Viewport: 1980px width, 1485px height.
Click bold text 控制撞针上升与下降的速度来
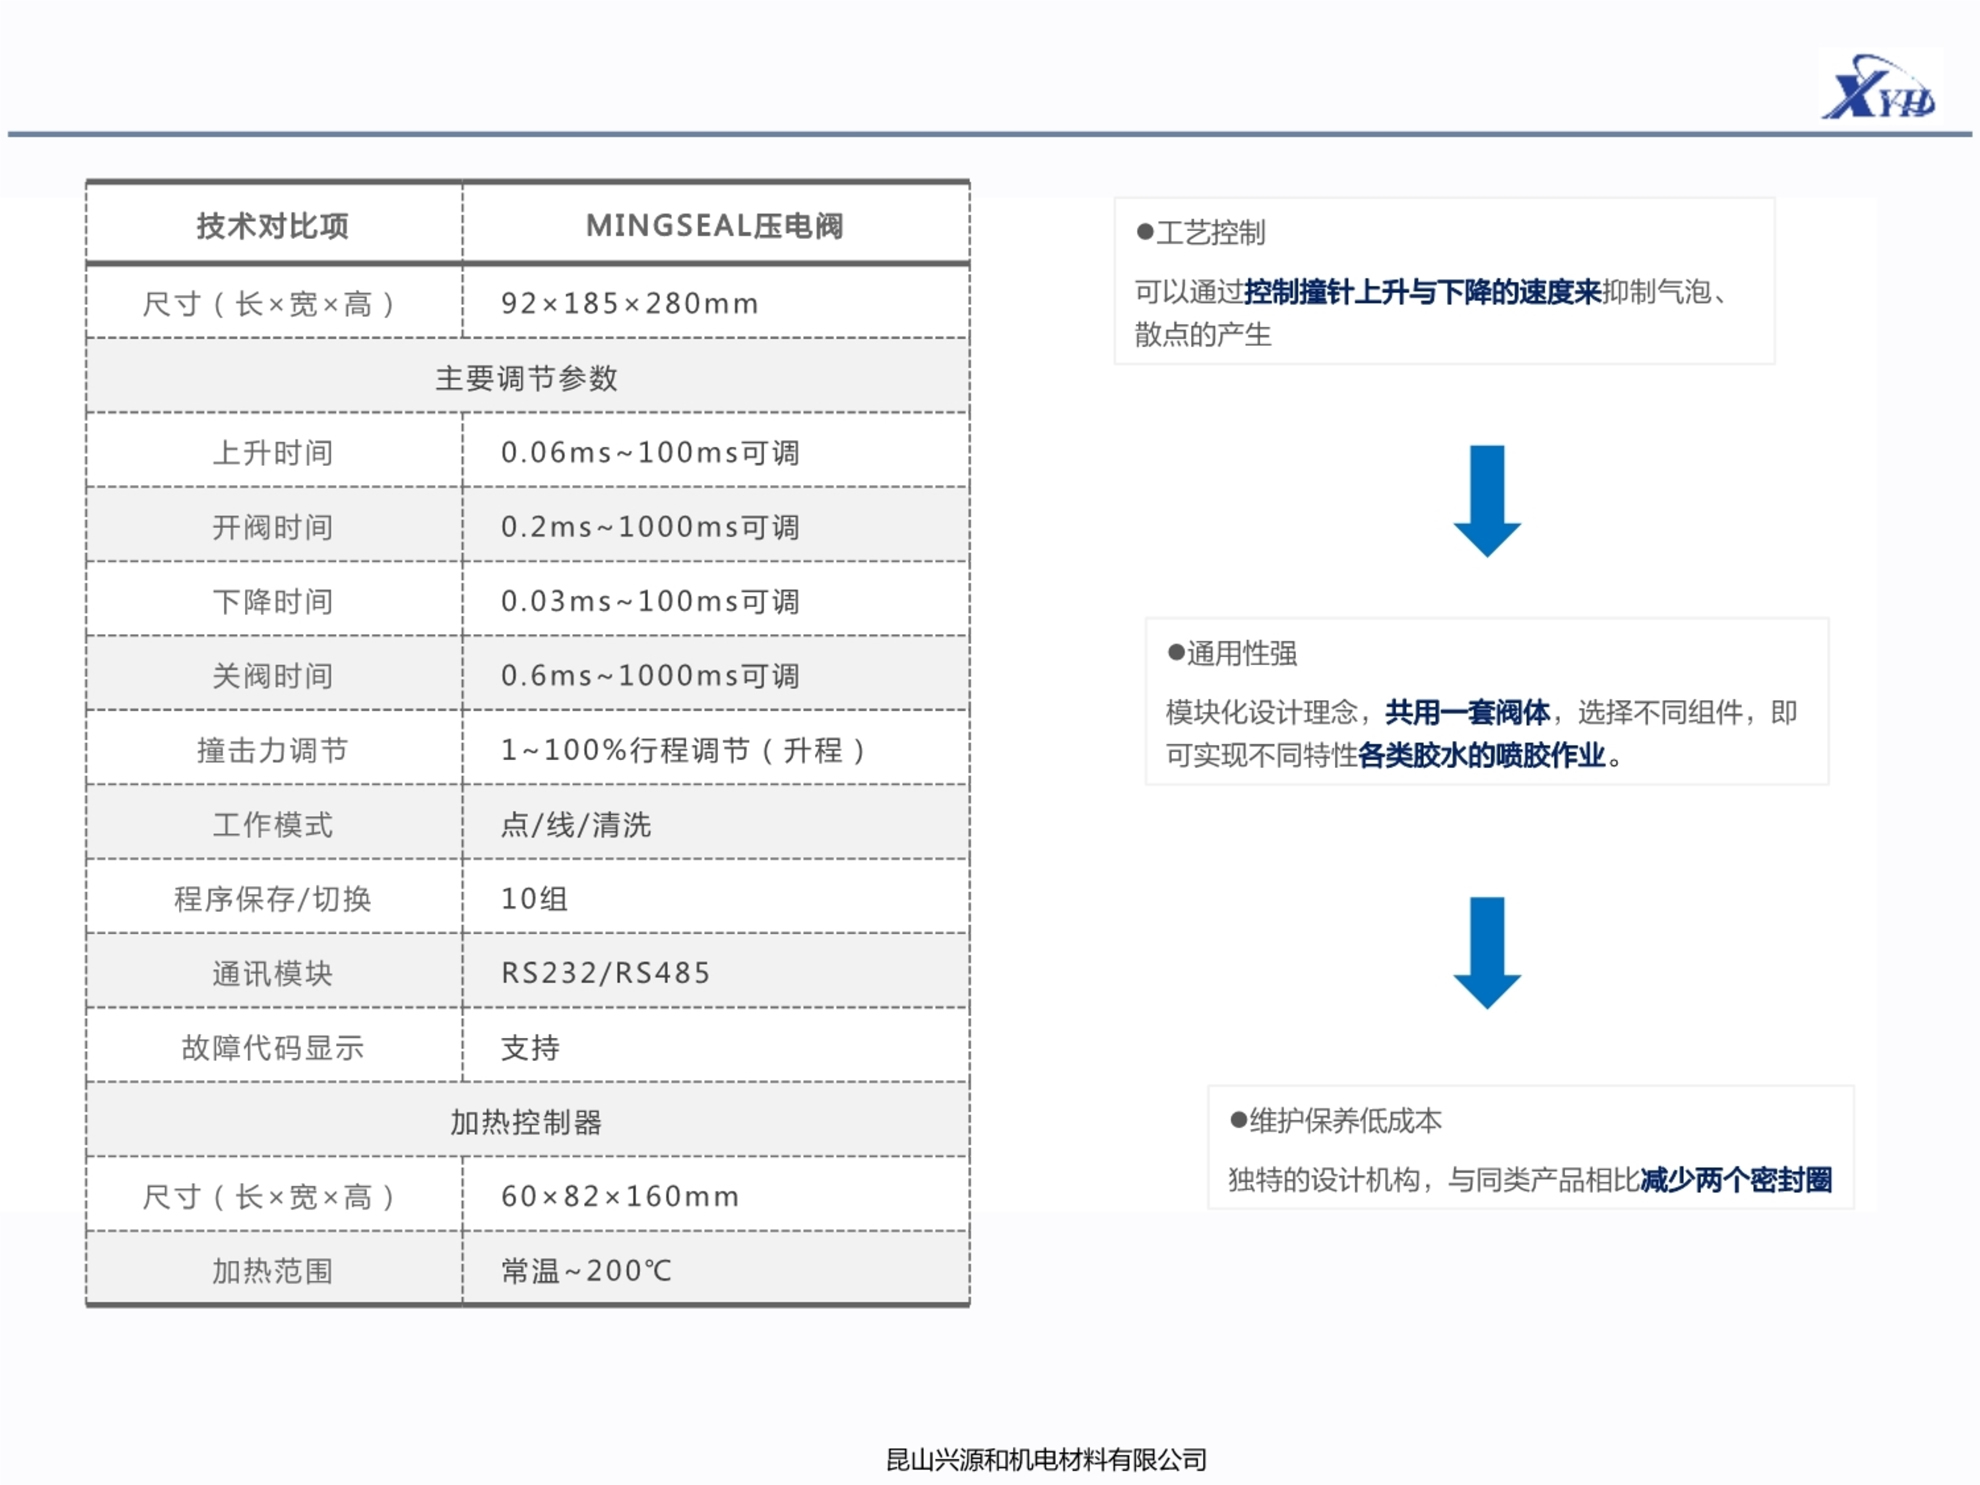pyautogui.click(x=1422, y=292)
